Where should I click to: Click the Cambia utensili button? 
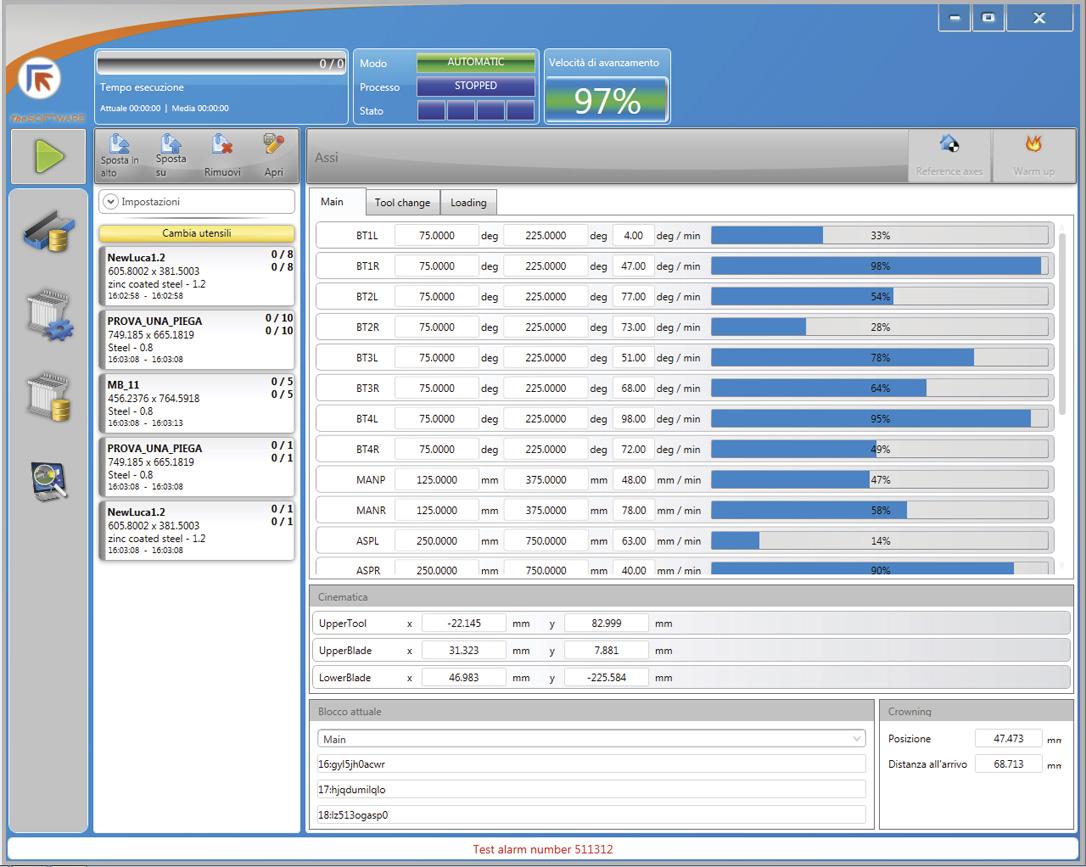196,233
